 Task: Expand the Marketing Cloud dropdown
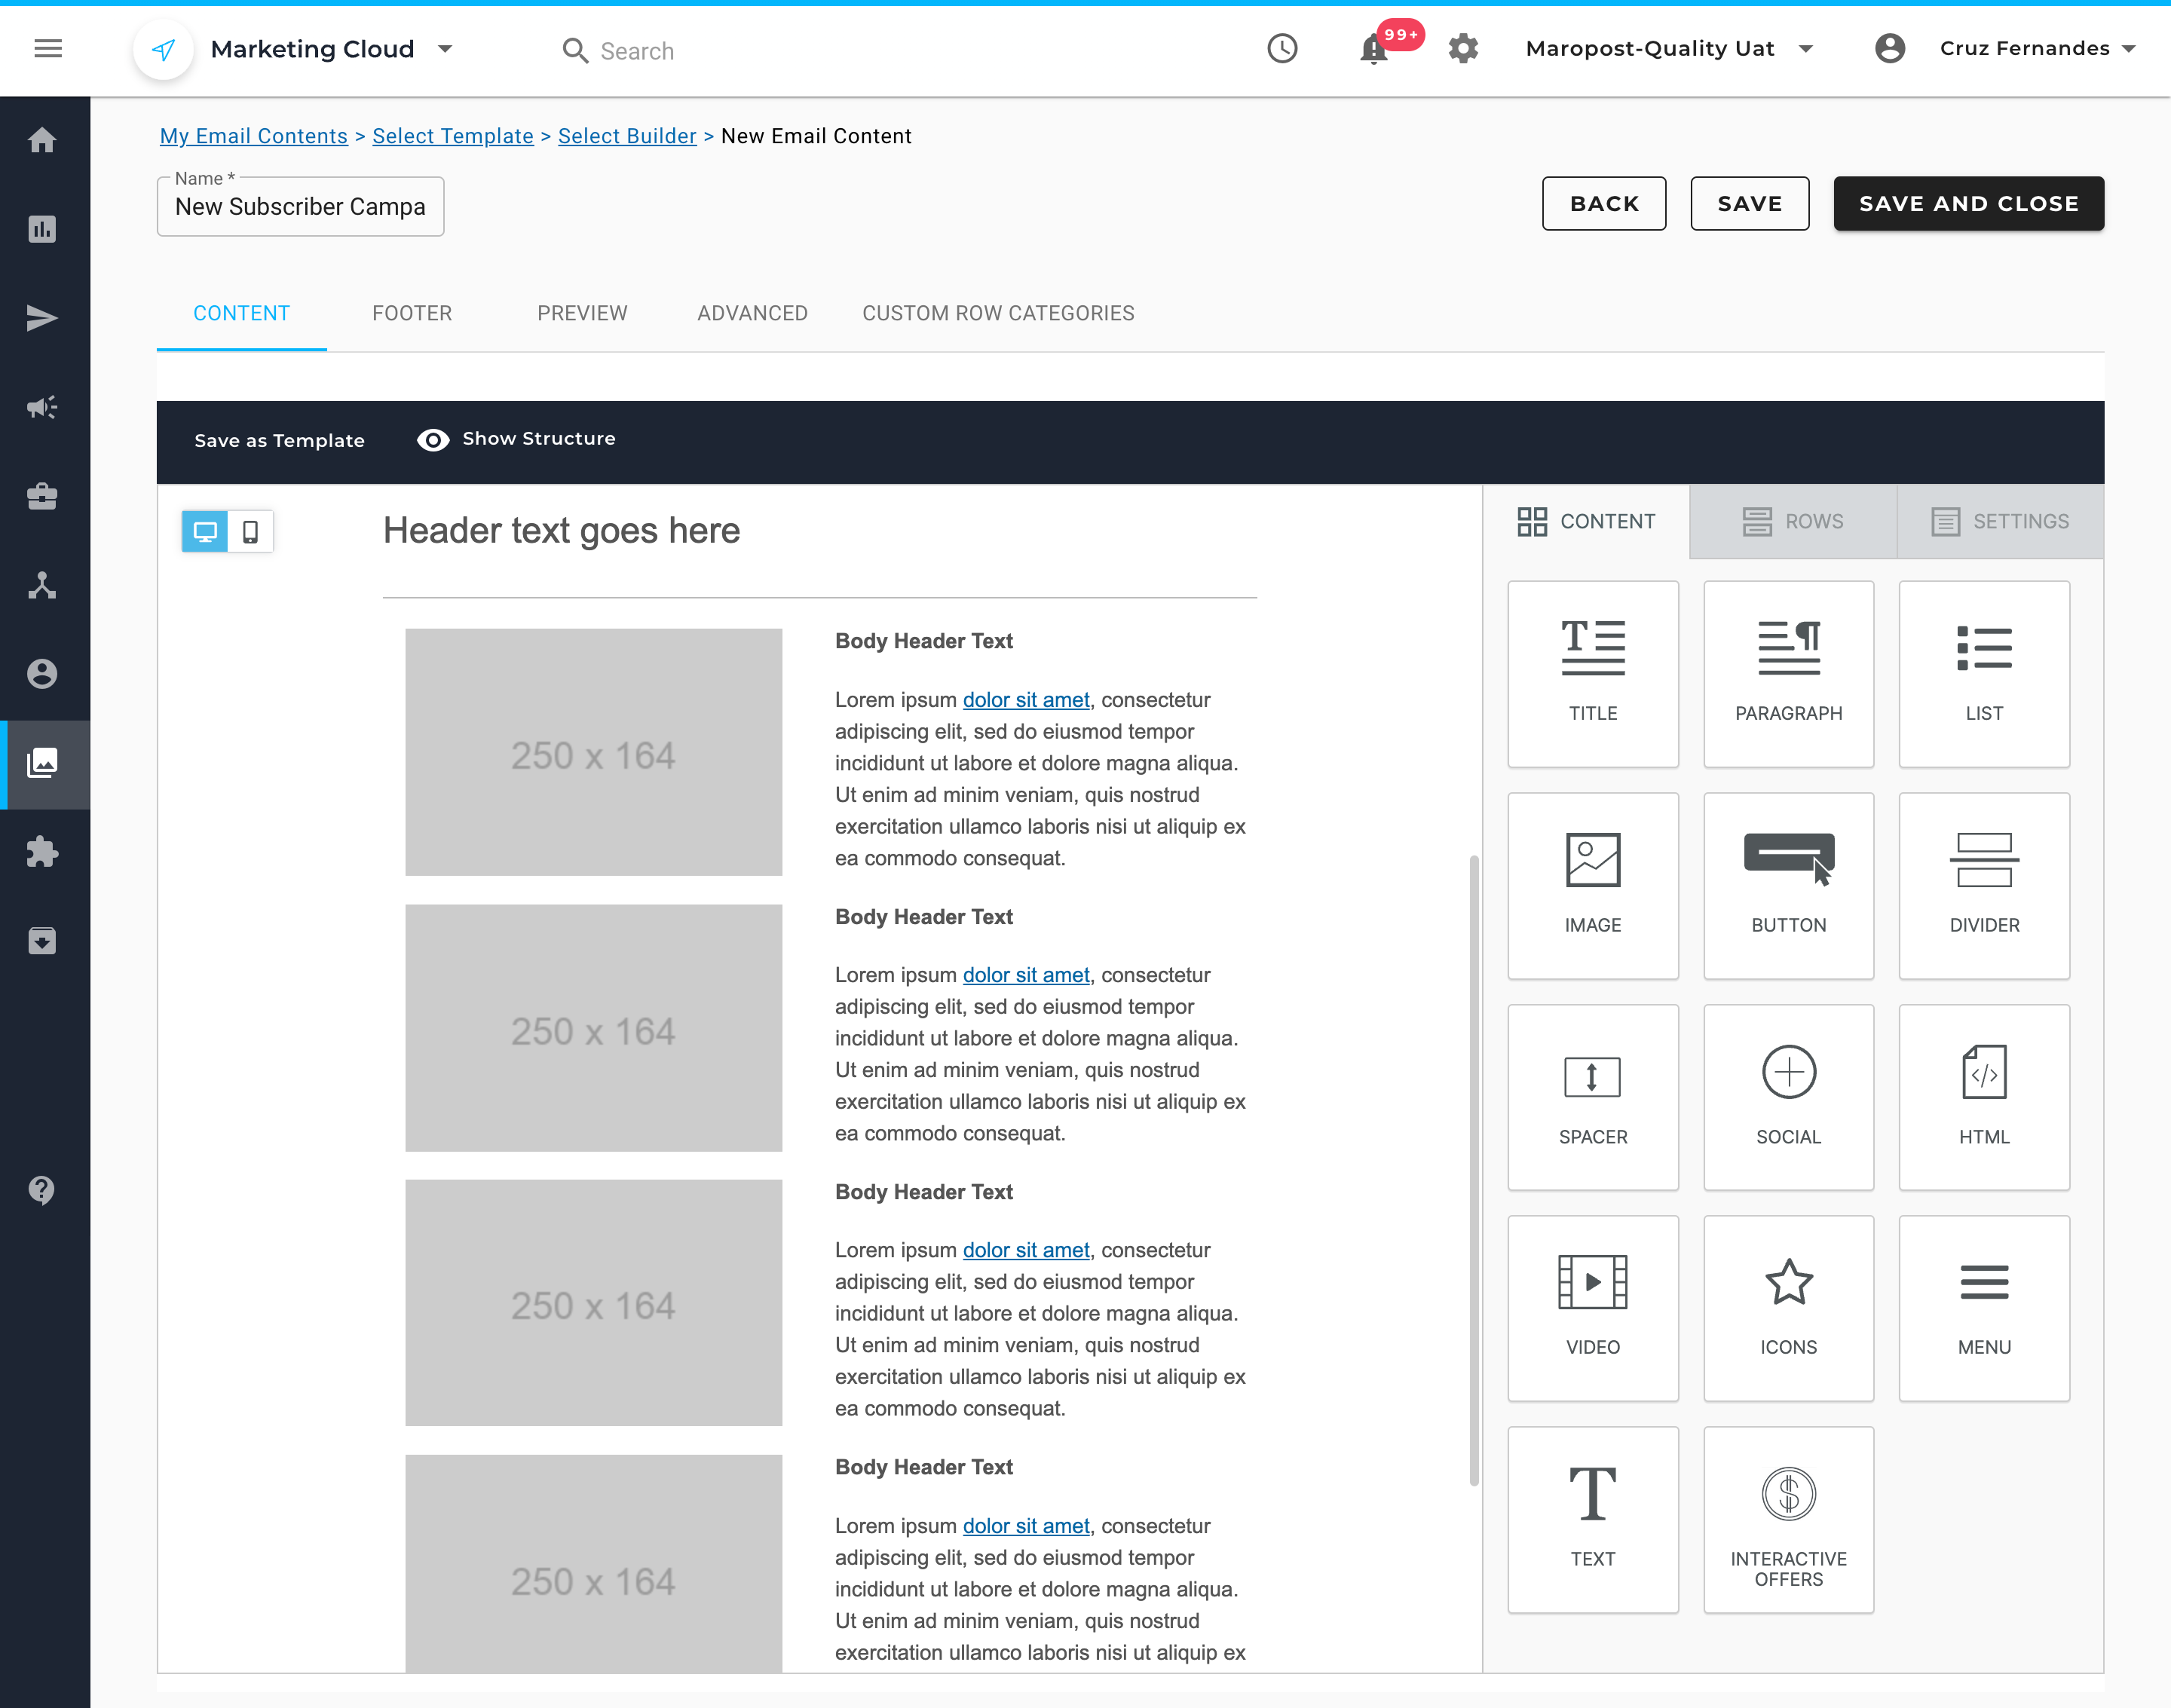coord(446,49)
